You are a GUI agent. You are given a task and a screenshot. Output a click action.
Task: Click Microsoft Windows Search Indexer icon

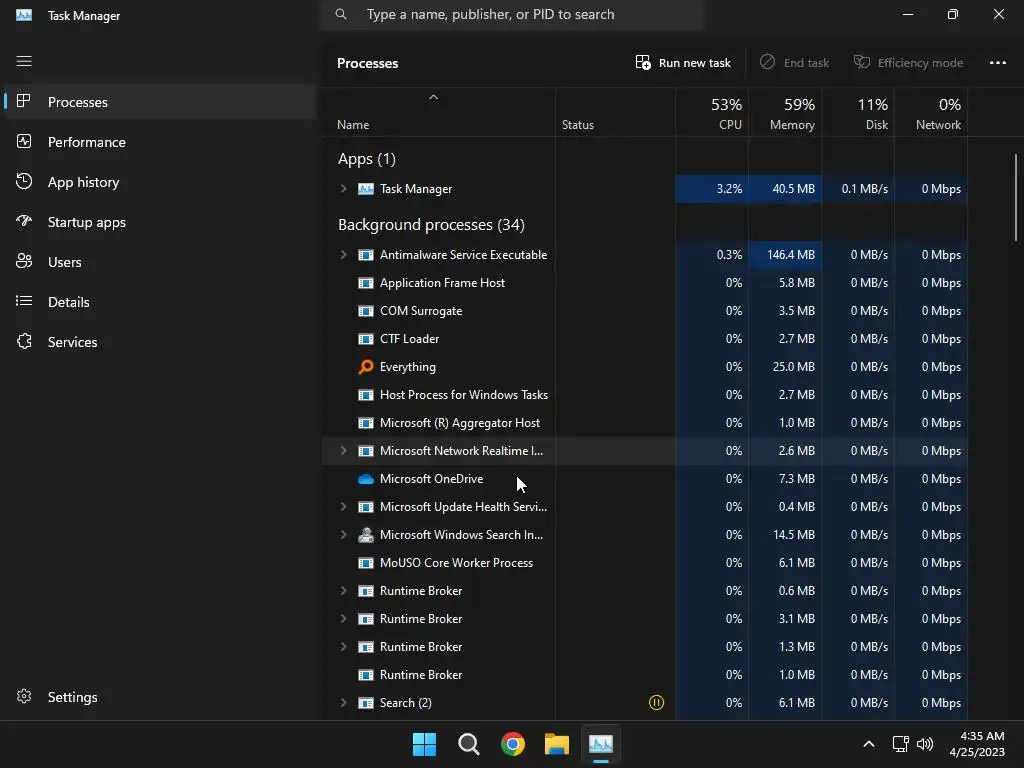click(x=366, y=535)
